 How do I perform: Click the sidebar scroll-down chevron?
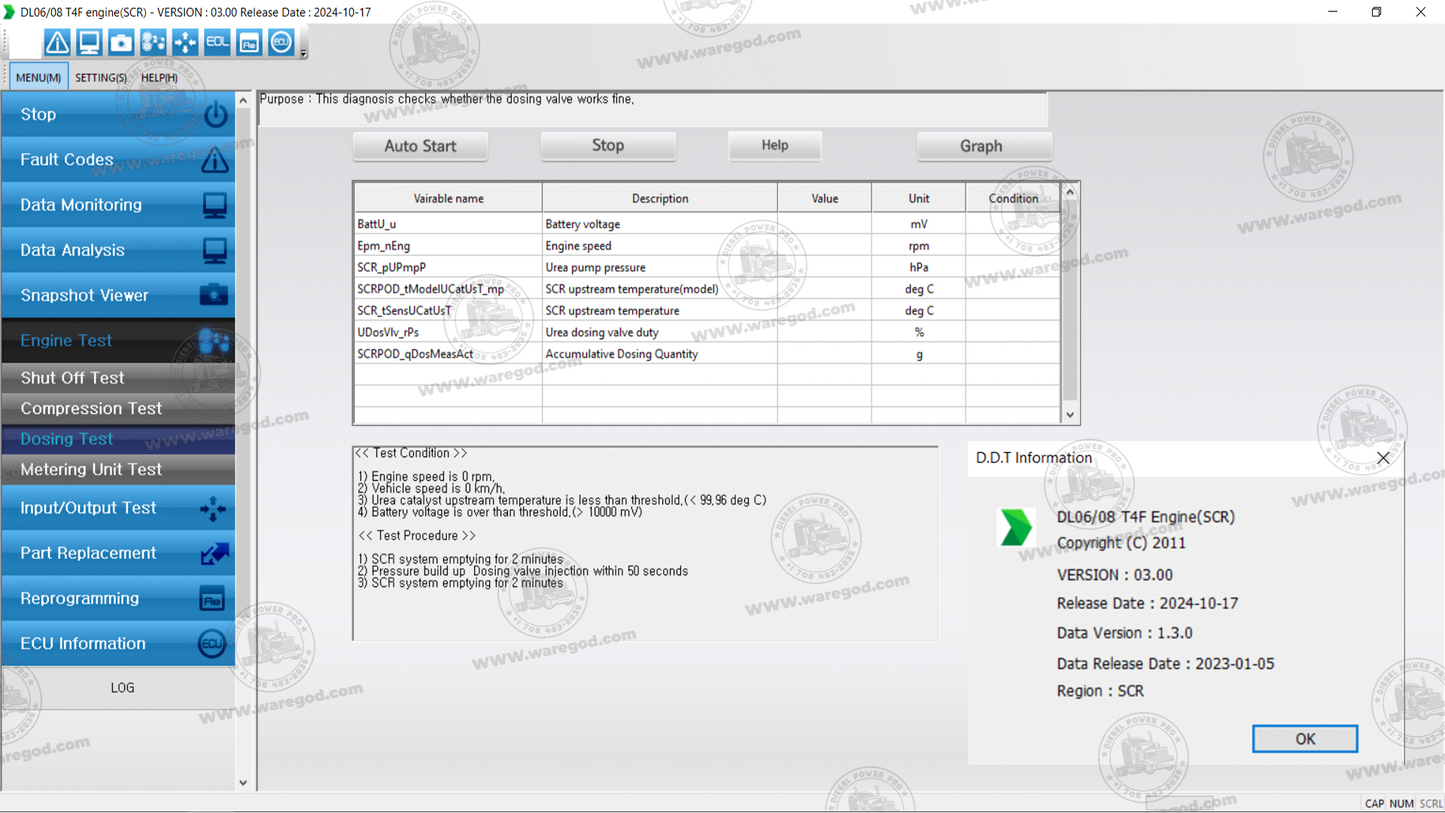tap(242, 782)
